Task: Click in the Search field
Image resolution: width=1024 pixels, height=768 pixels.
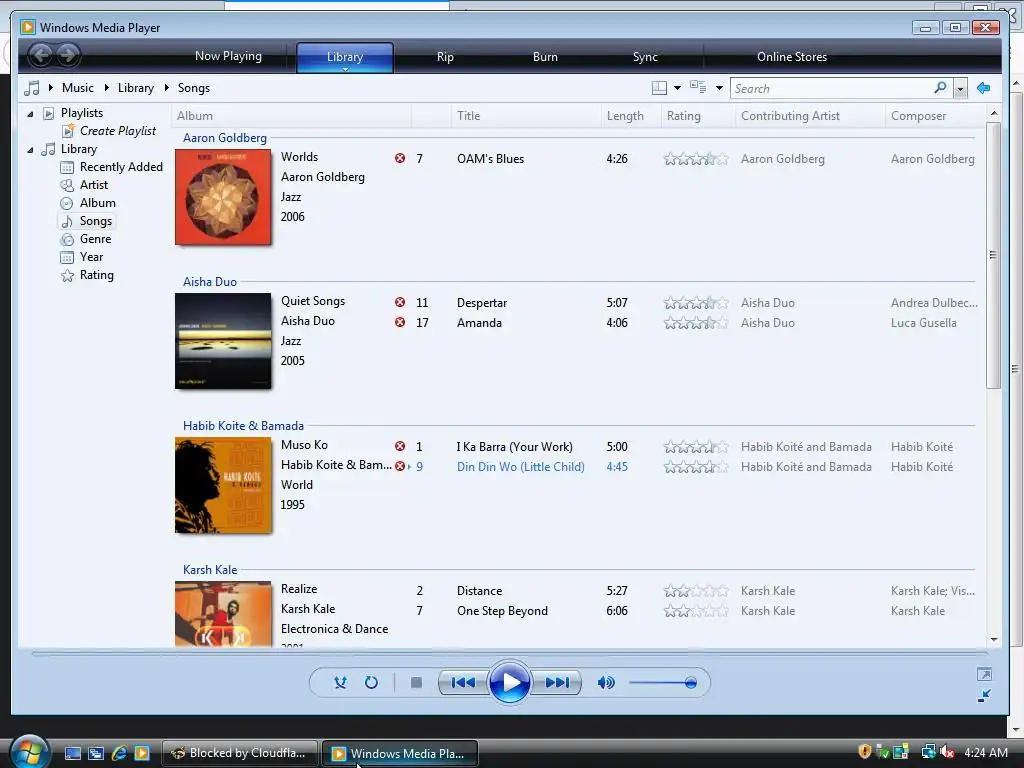Action: click(x=831, y=88)
